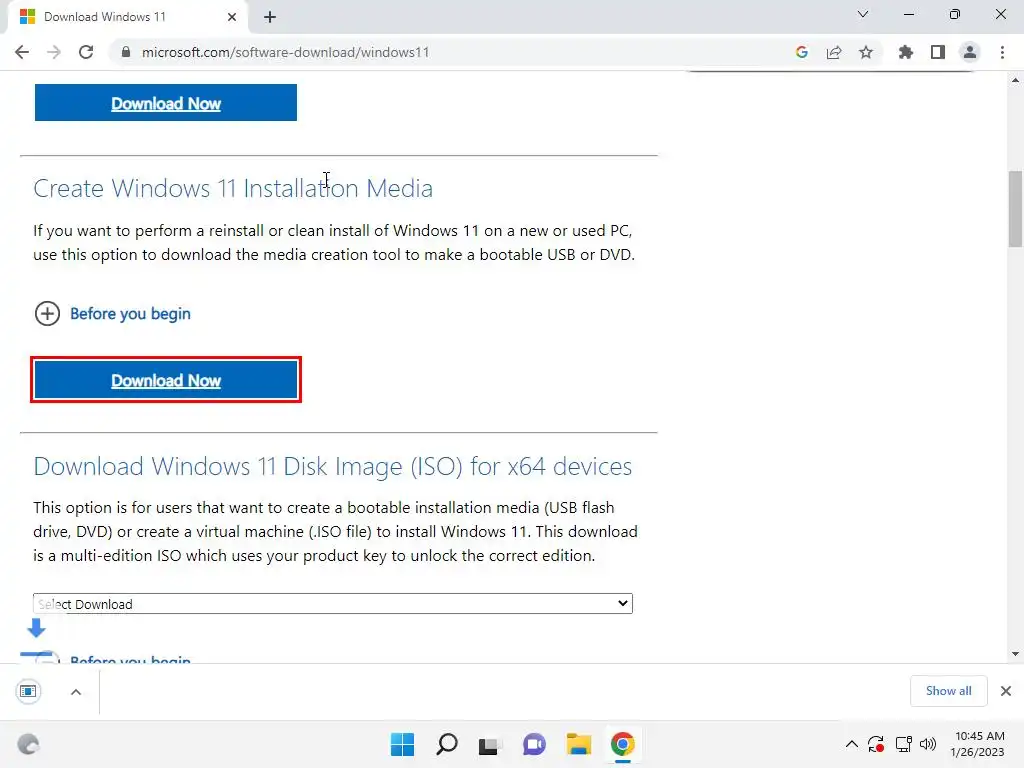Open the Before you begin link

click(x=131, y=314)
